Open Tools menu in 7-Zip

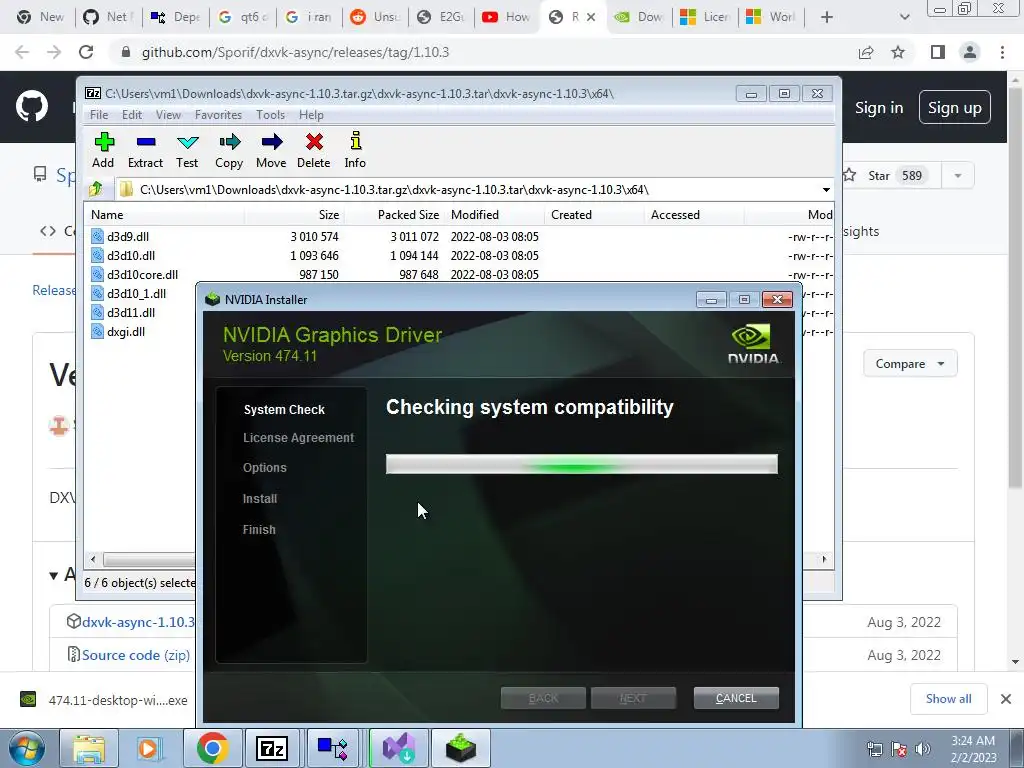pos(270,115)
